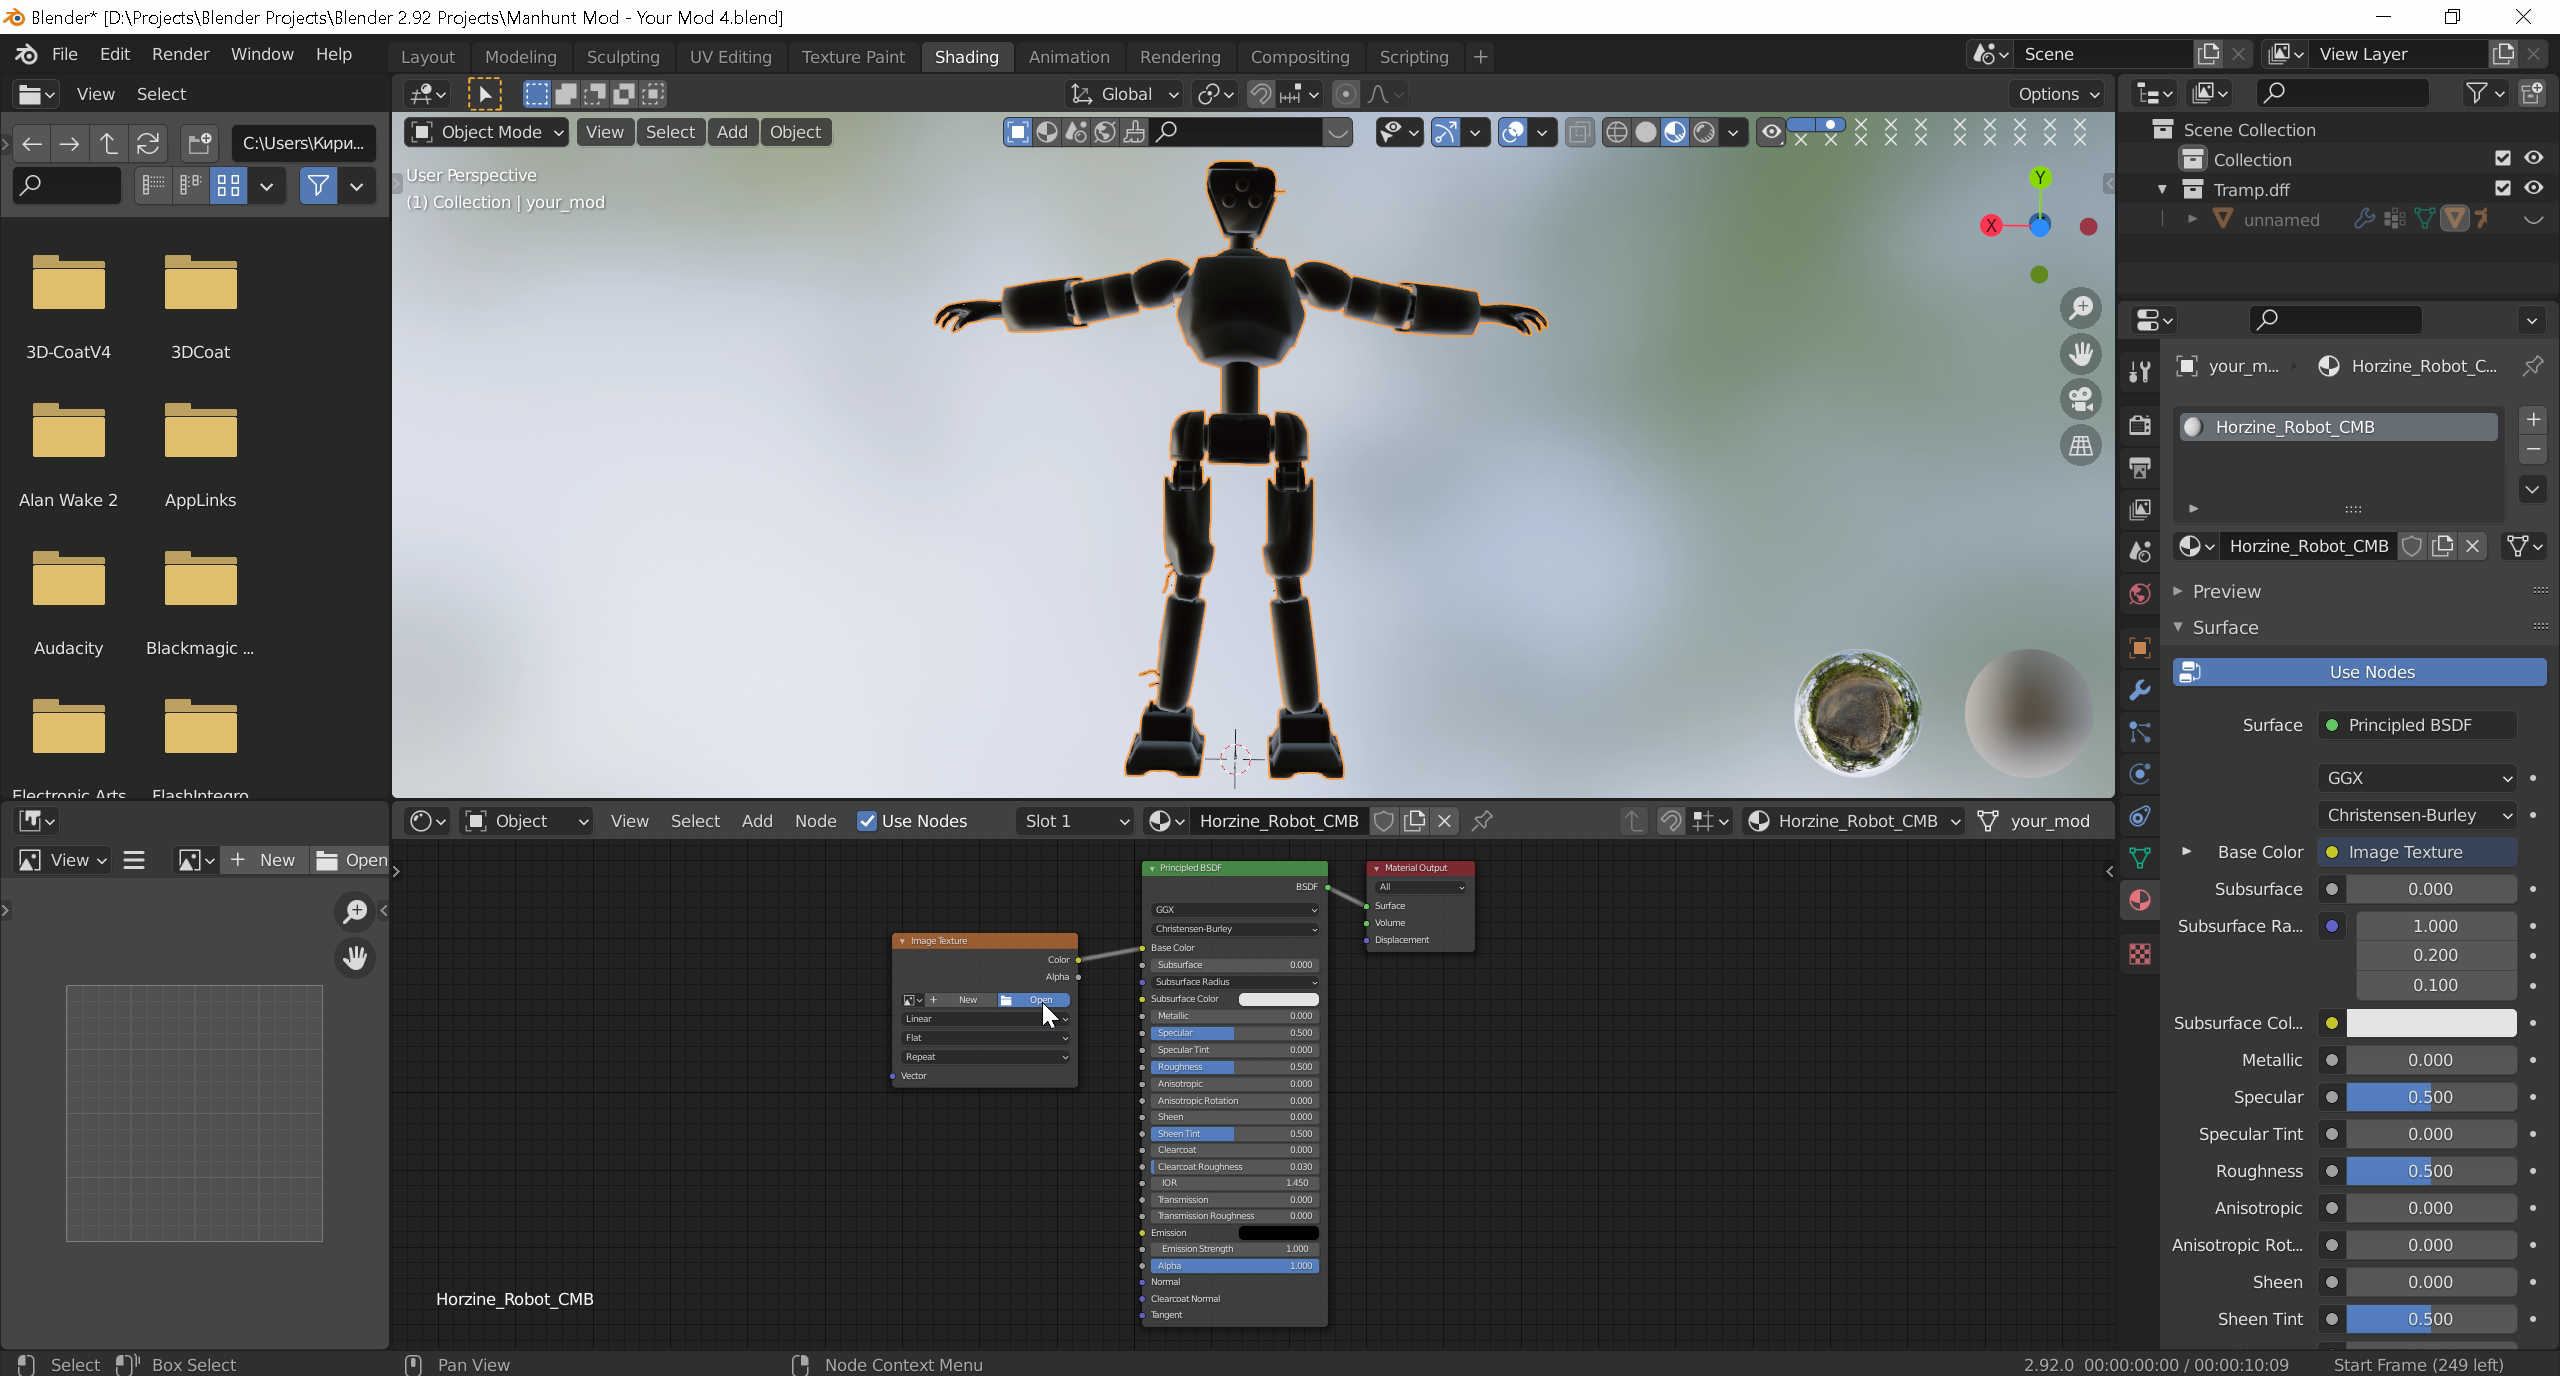Open the Object Mode dropdown
The width and height of the screenshot is (2560, 1376).
tap(488, 132)
